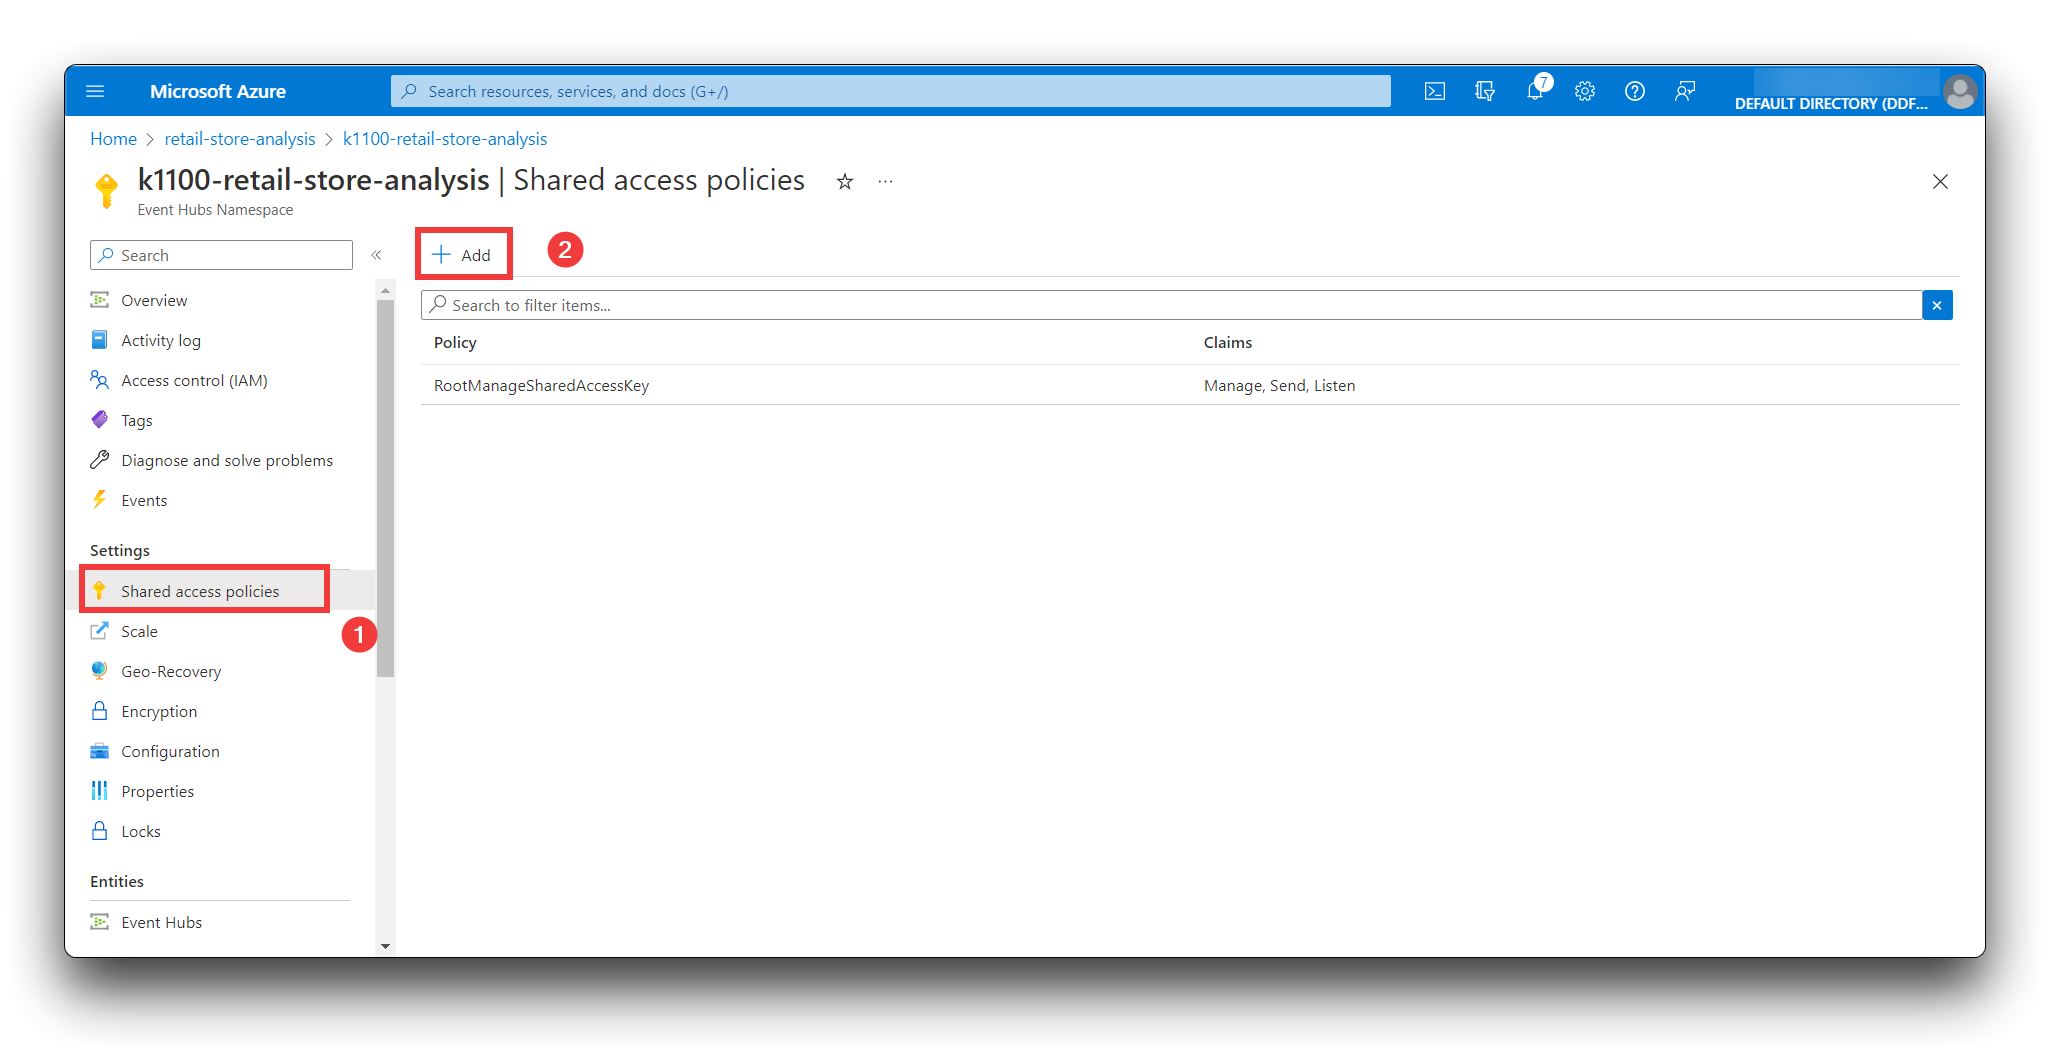Open the Directories and subscriptions filter icon
The image size is (2050, 1054).
click(x=1484, y=91)
